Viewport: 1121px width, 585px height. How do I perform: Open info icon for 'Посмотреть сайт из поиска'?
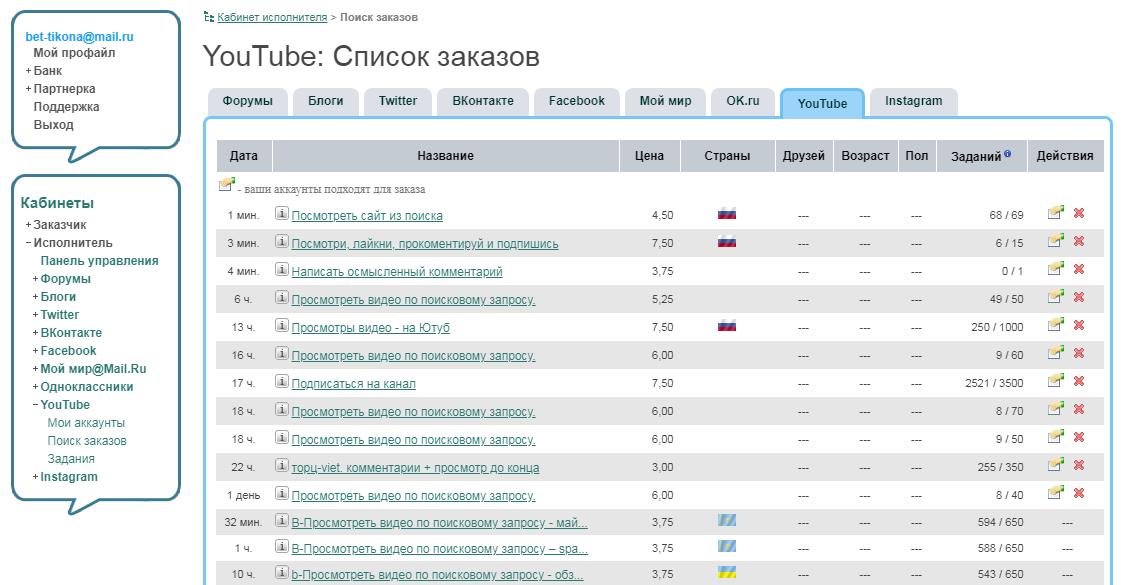click(x=282, y=214)
